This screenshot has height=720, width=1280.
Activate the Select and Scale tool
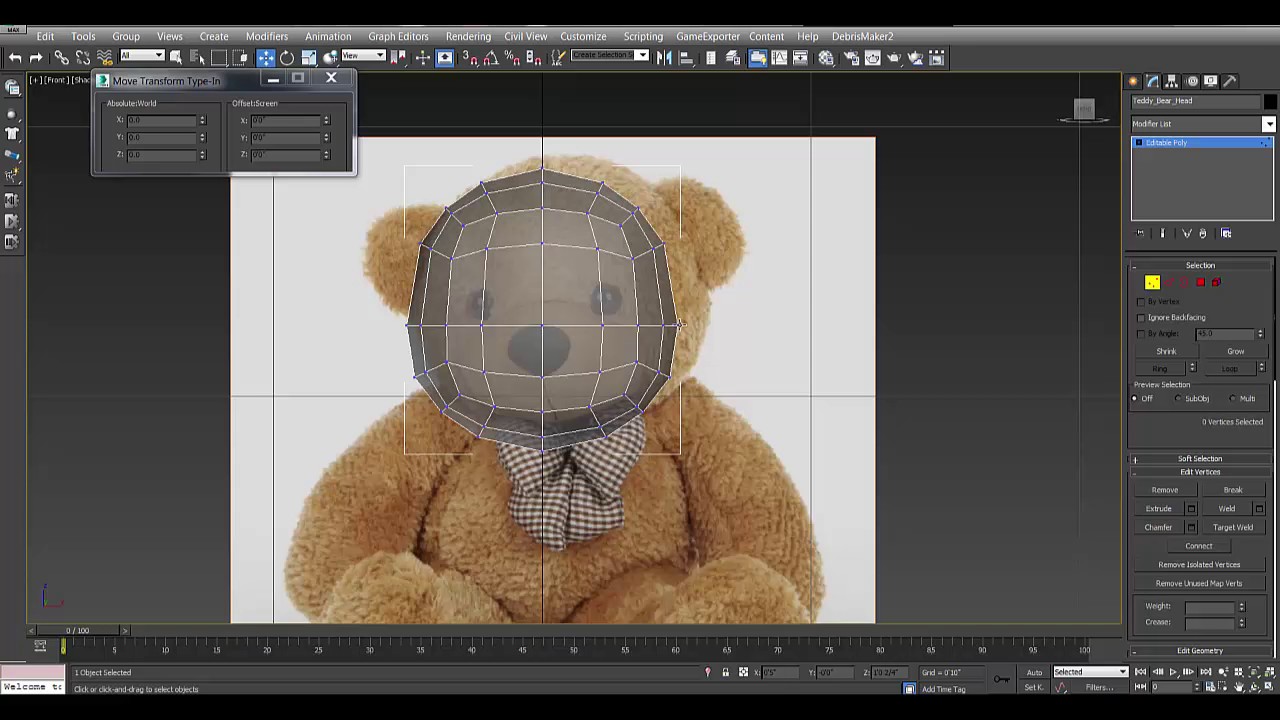(309, 58)
